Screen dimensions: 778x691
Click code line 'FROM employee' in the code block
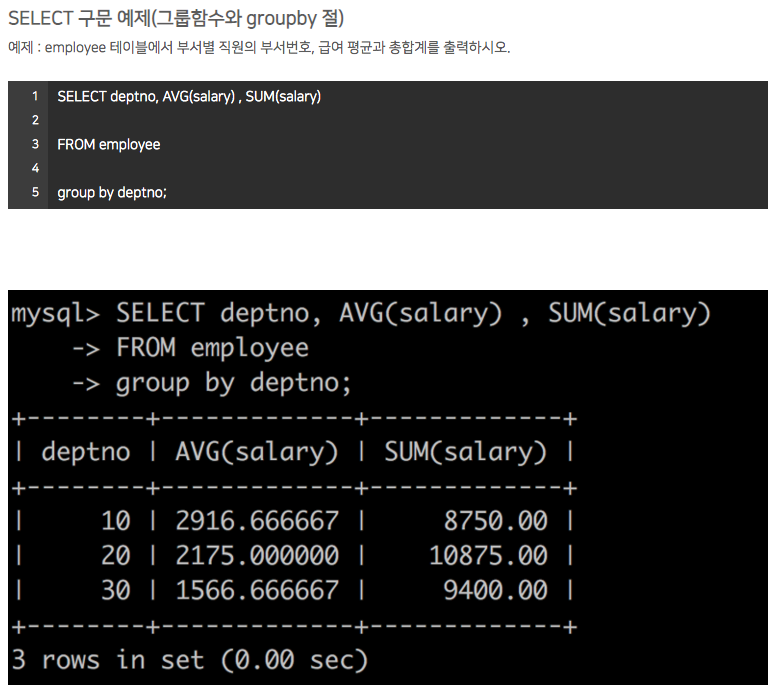[109, 144]
